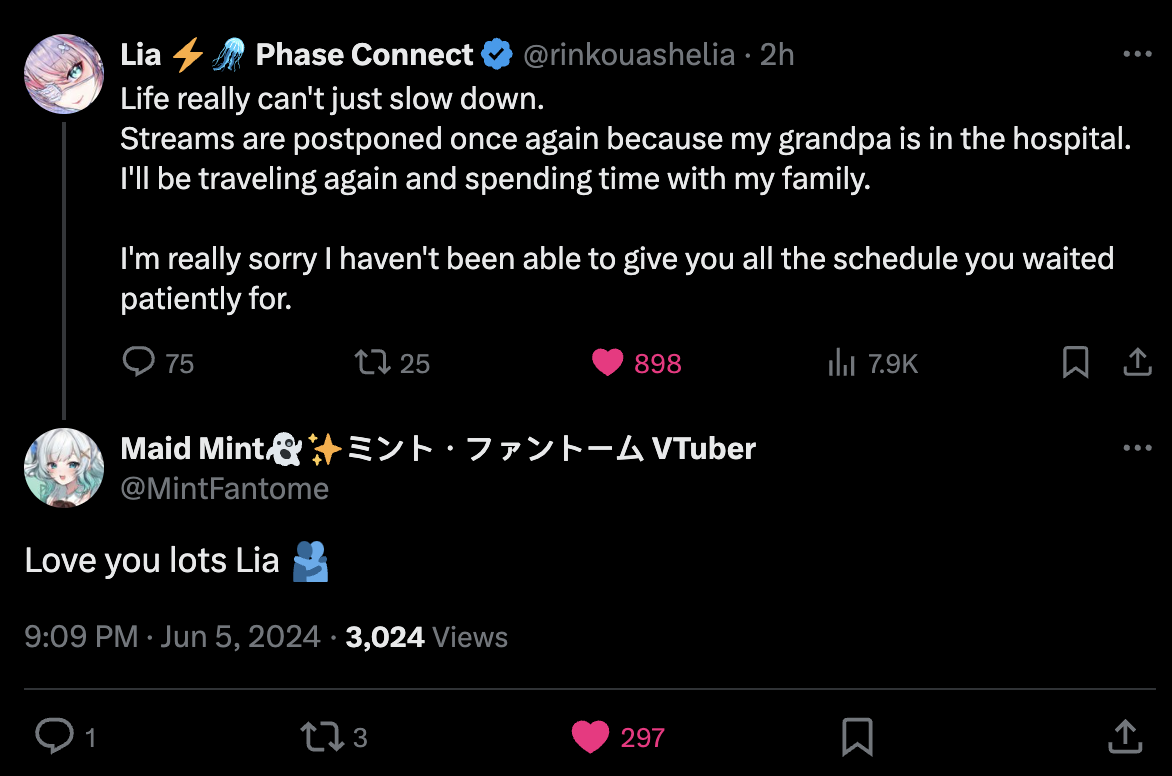Bookmark Maid Mint's reply tweet
This screenshot has width=1172, height=776.
click(x=857, y=737)
